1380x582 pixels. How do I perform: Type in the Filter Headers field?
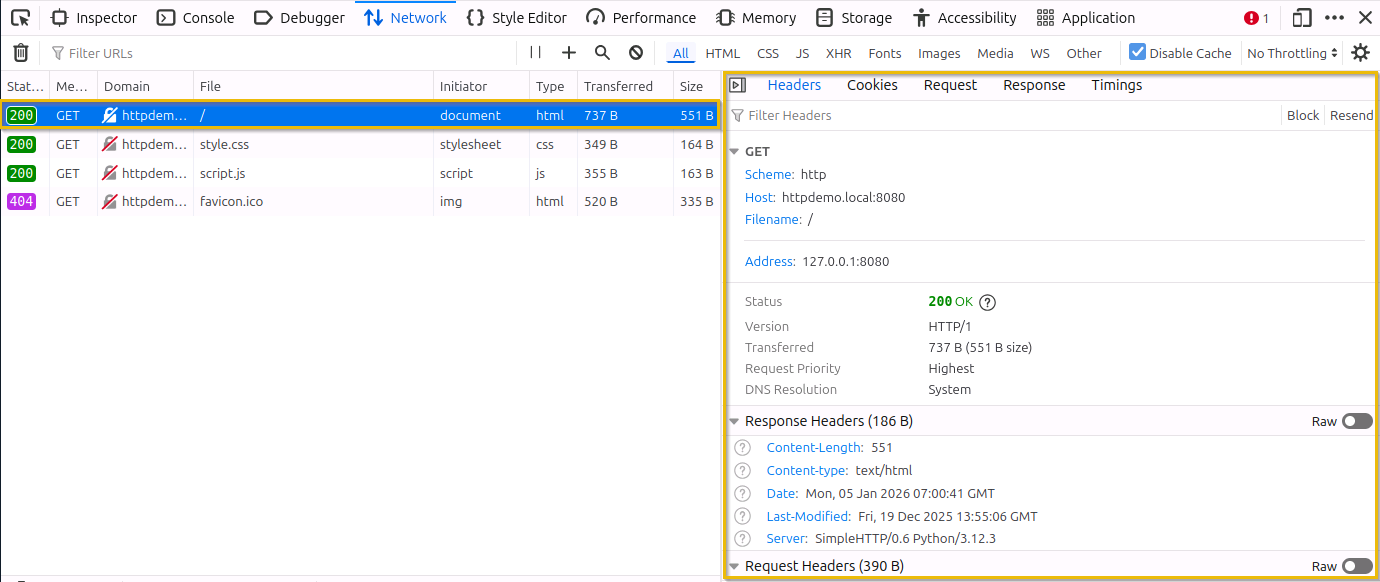(x=800, y=115)
